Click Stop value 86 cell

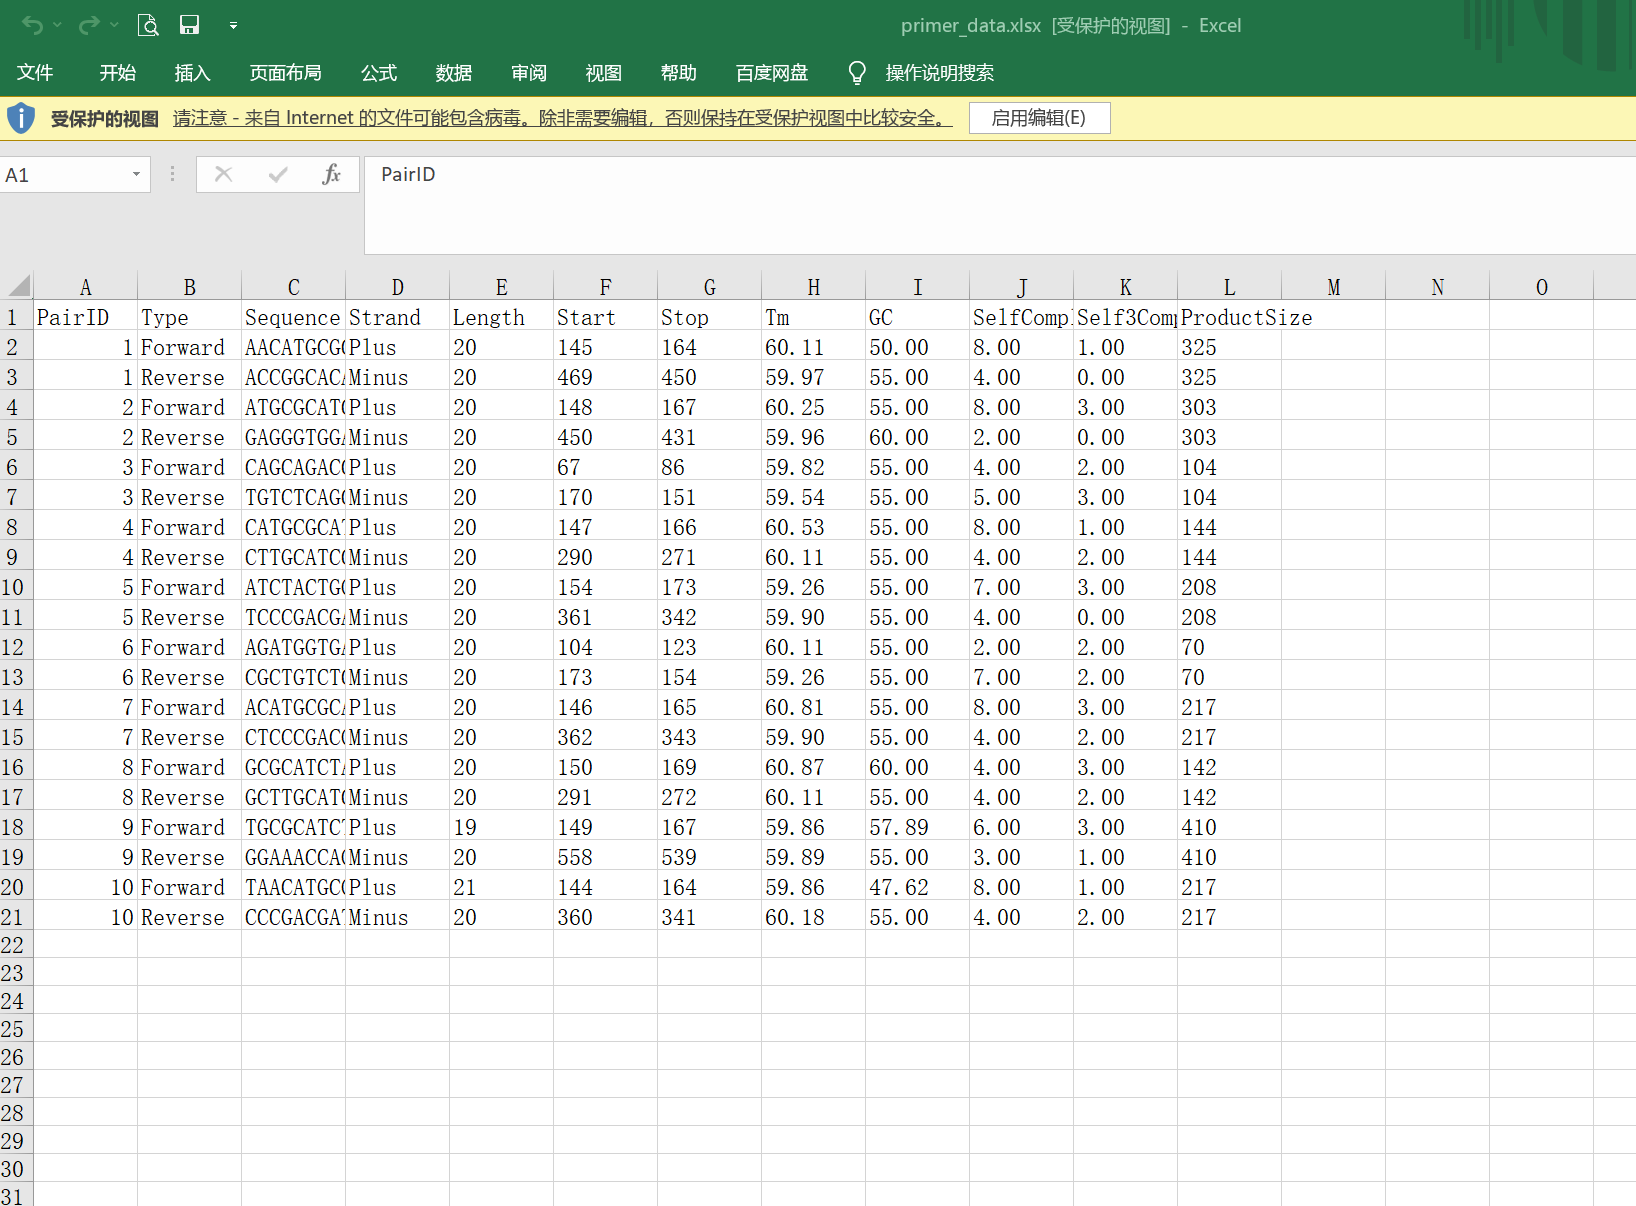(x=710, y=467)
